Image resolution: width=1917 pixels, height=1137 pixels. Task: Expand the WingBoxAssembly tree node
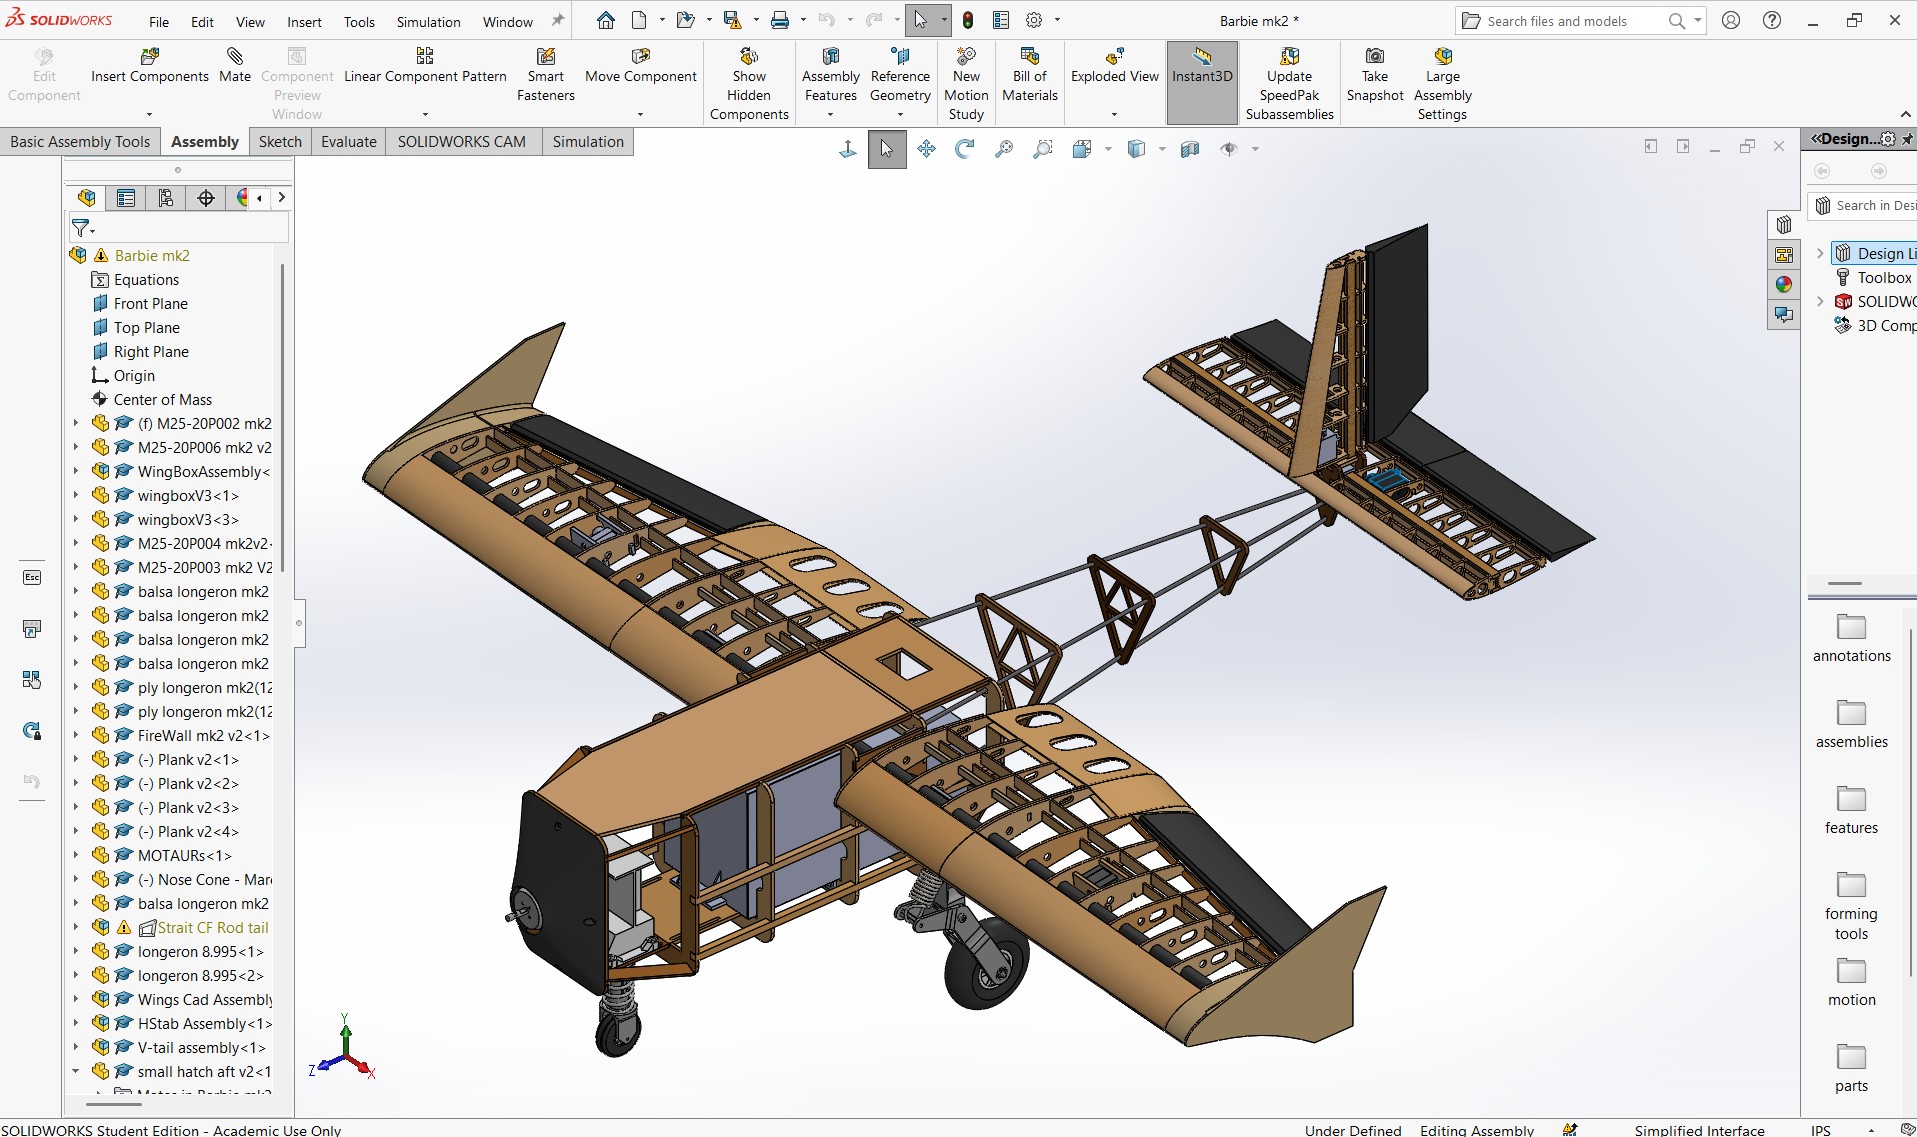75,471
